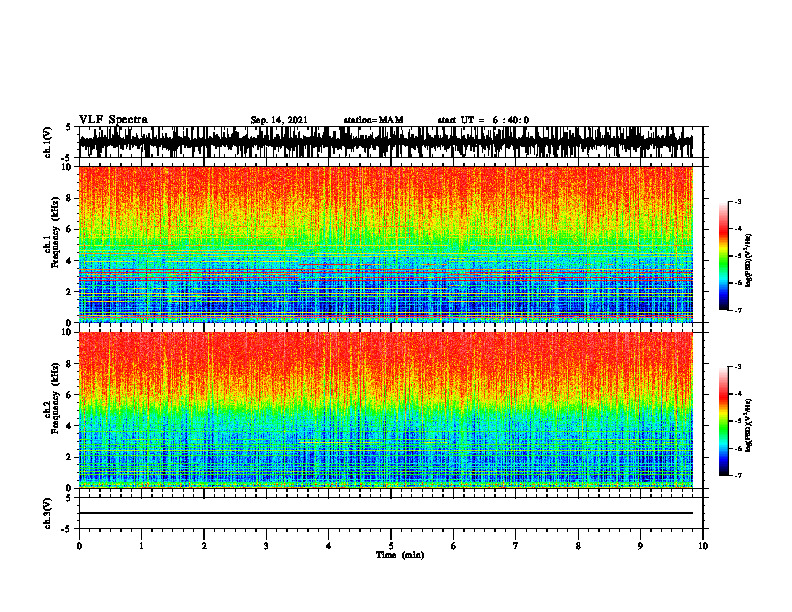Click the ch.2 spectrogram plot area
792x612 pixels.
tap(385, 410)
